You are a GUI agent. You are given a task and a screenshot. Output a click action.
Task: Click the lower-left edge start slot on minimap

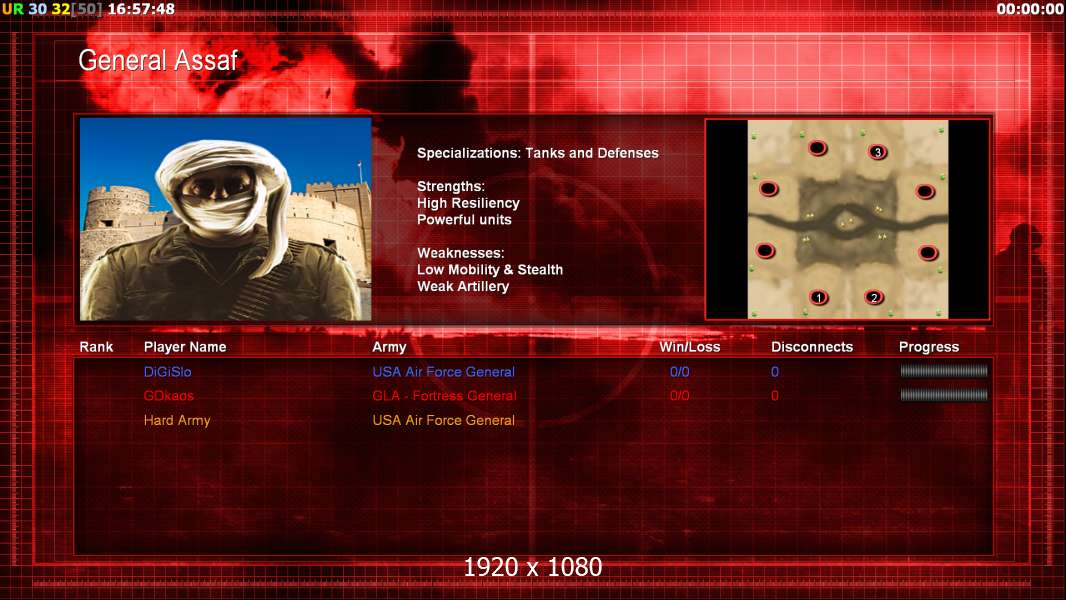point(765,250)
